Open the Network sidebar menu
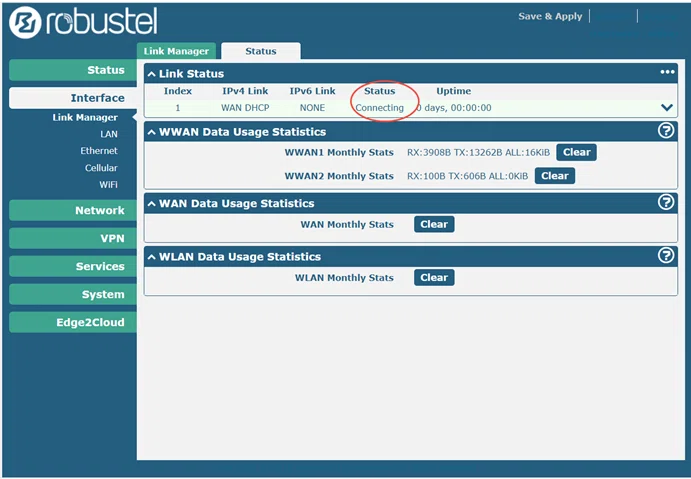Image resolution: width=691 pixels, height=479 pixels. tap(73, 211)
